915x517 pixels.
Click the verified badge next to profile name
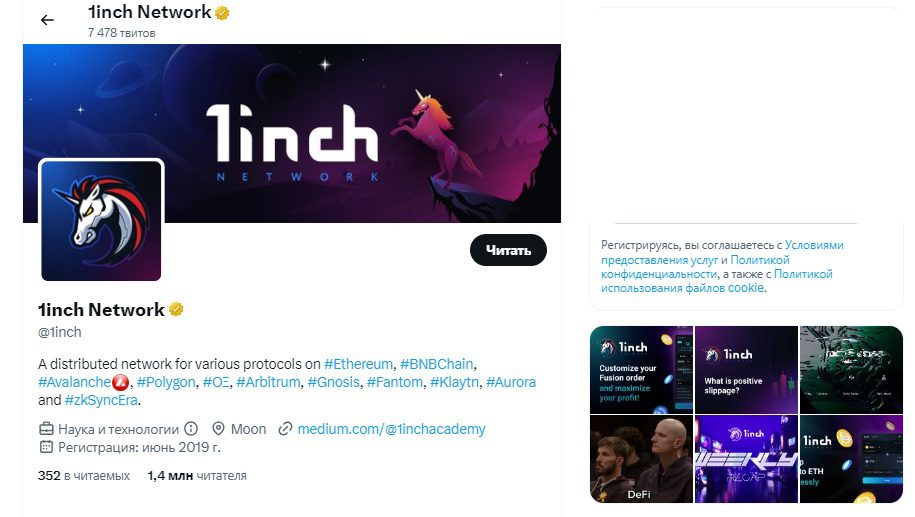tap(176, 309)
